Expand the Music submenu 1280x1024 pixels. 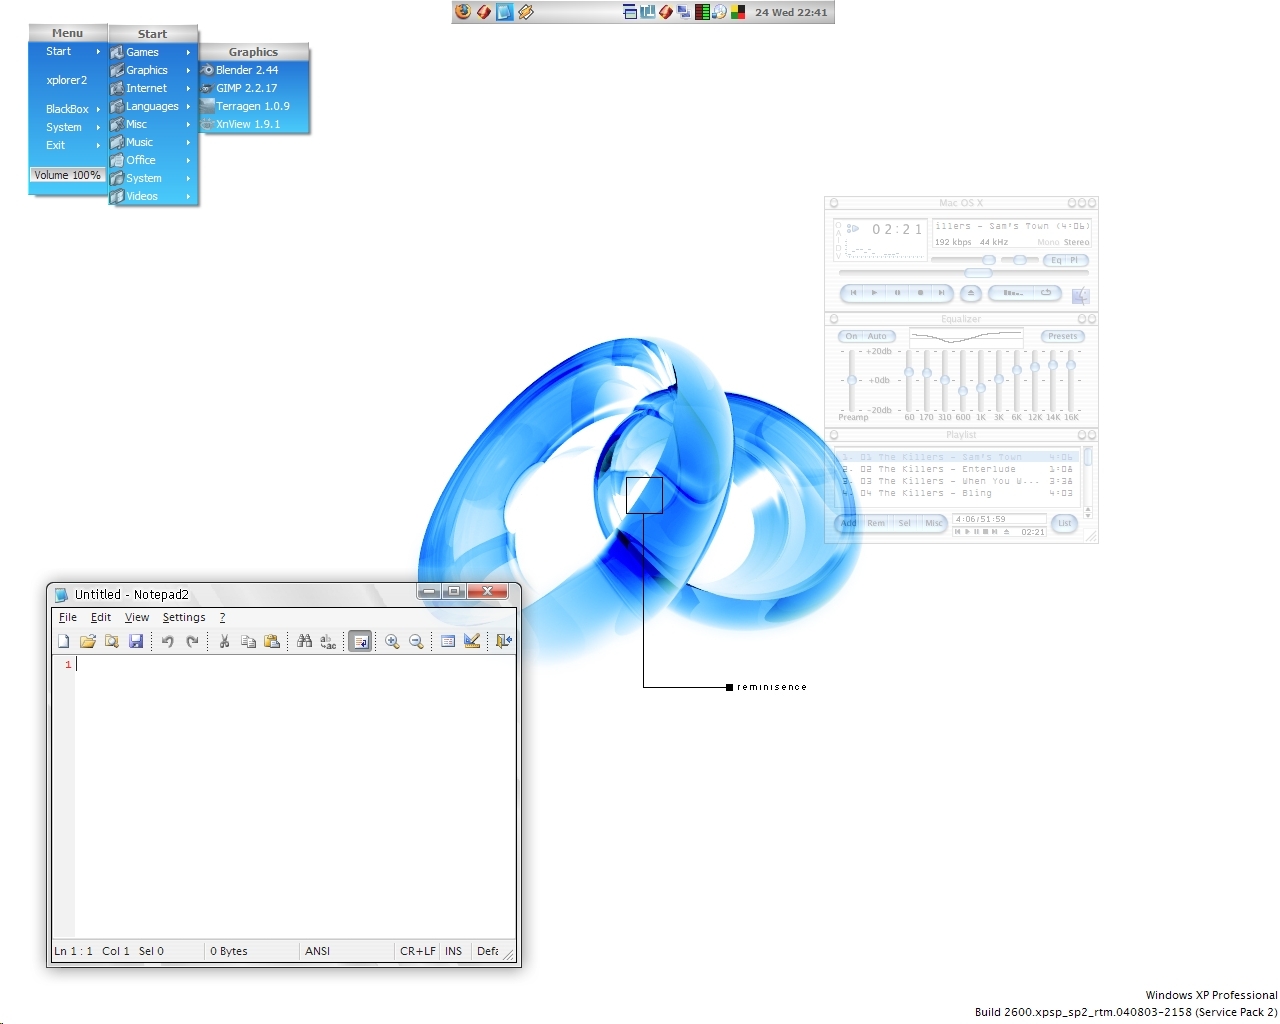tap(152, 142)
